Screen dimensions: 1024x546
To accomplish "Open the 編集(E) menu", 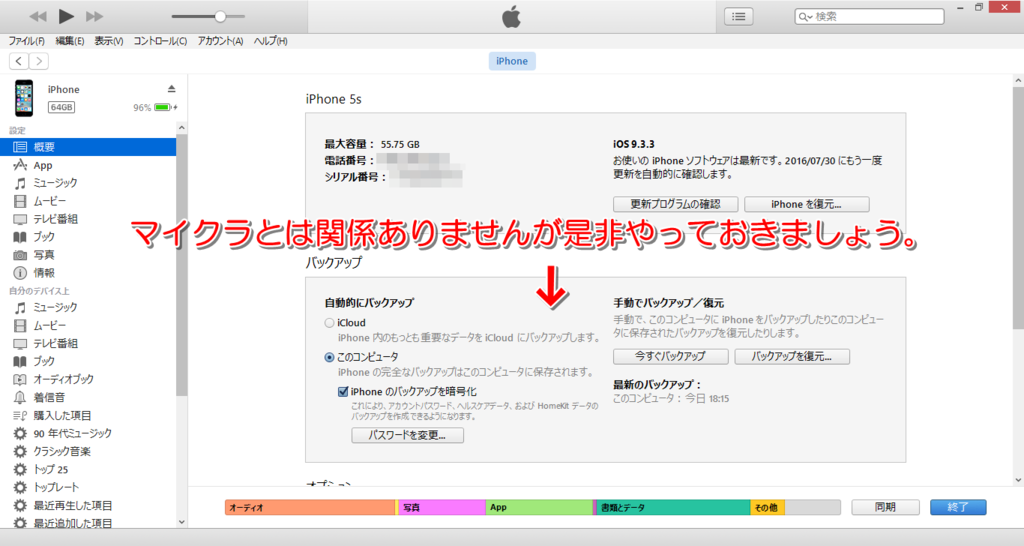I will (x=70, y=41).
